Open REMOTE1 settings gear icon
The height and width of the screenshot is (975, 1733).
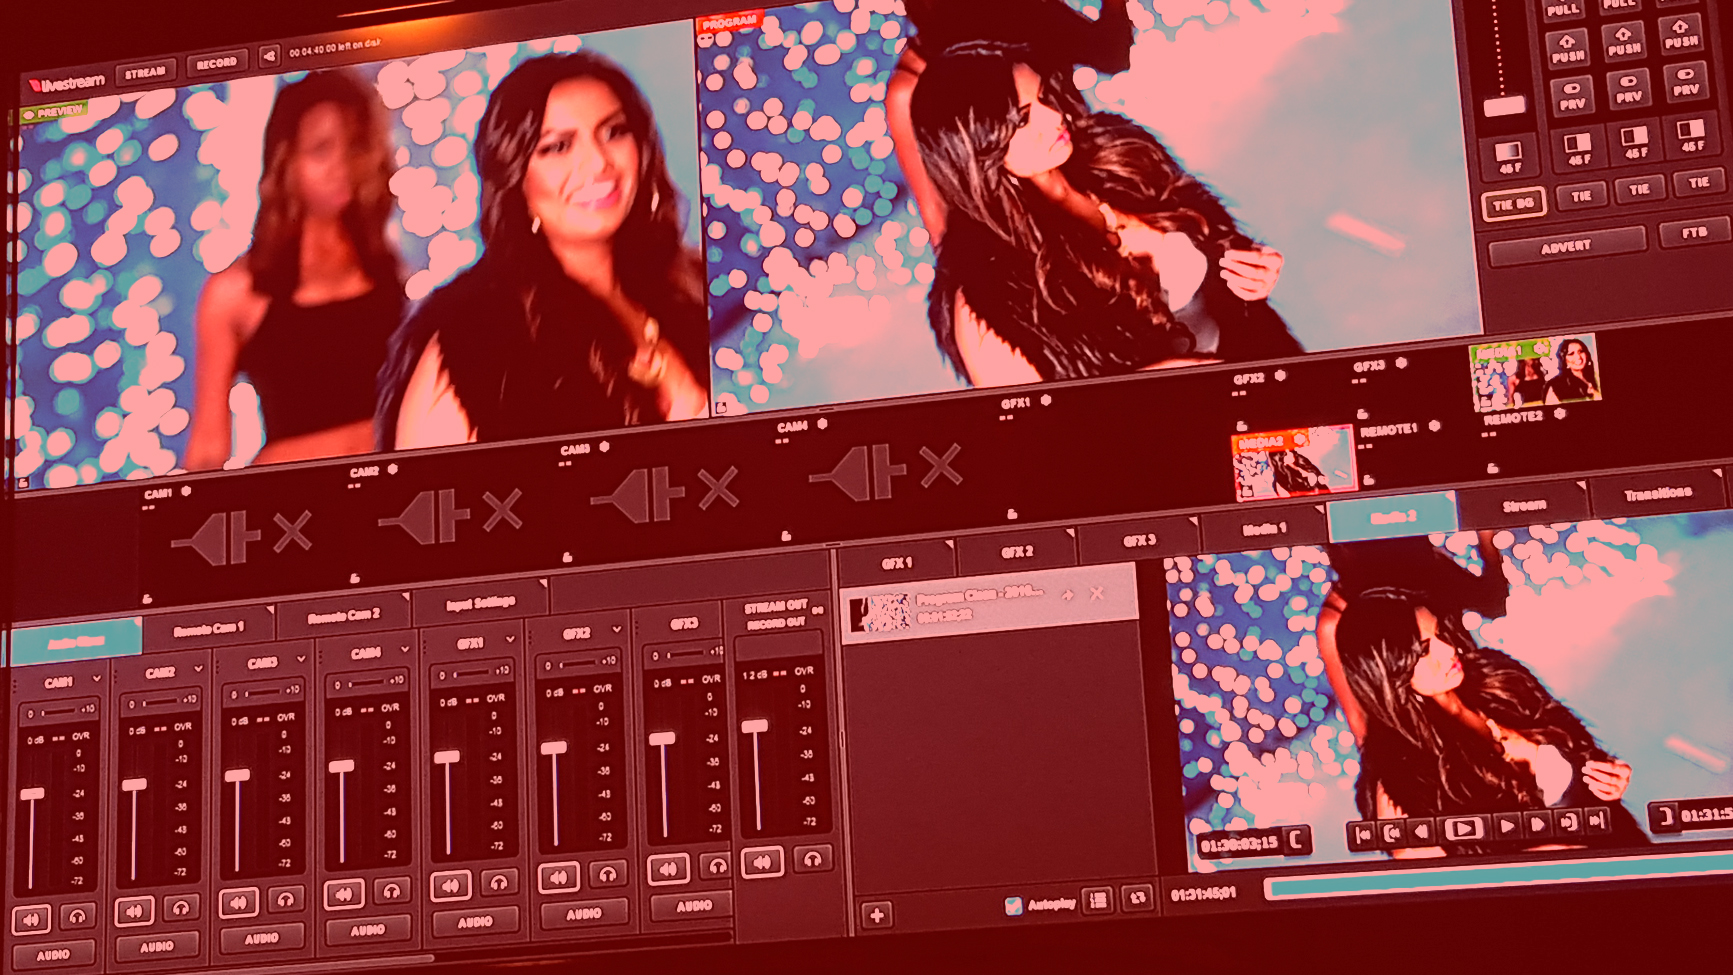[1435, 425]
